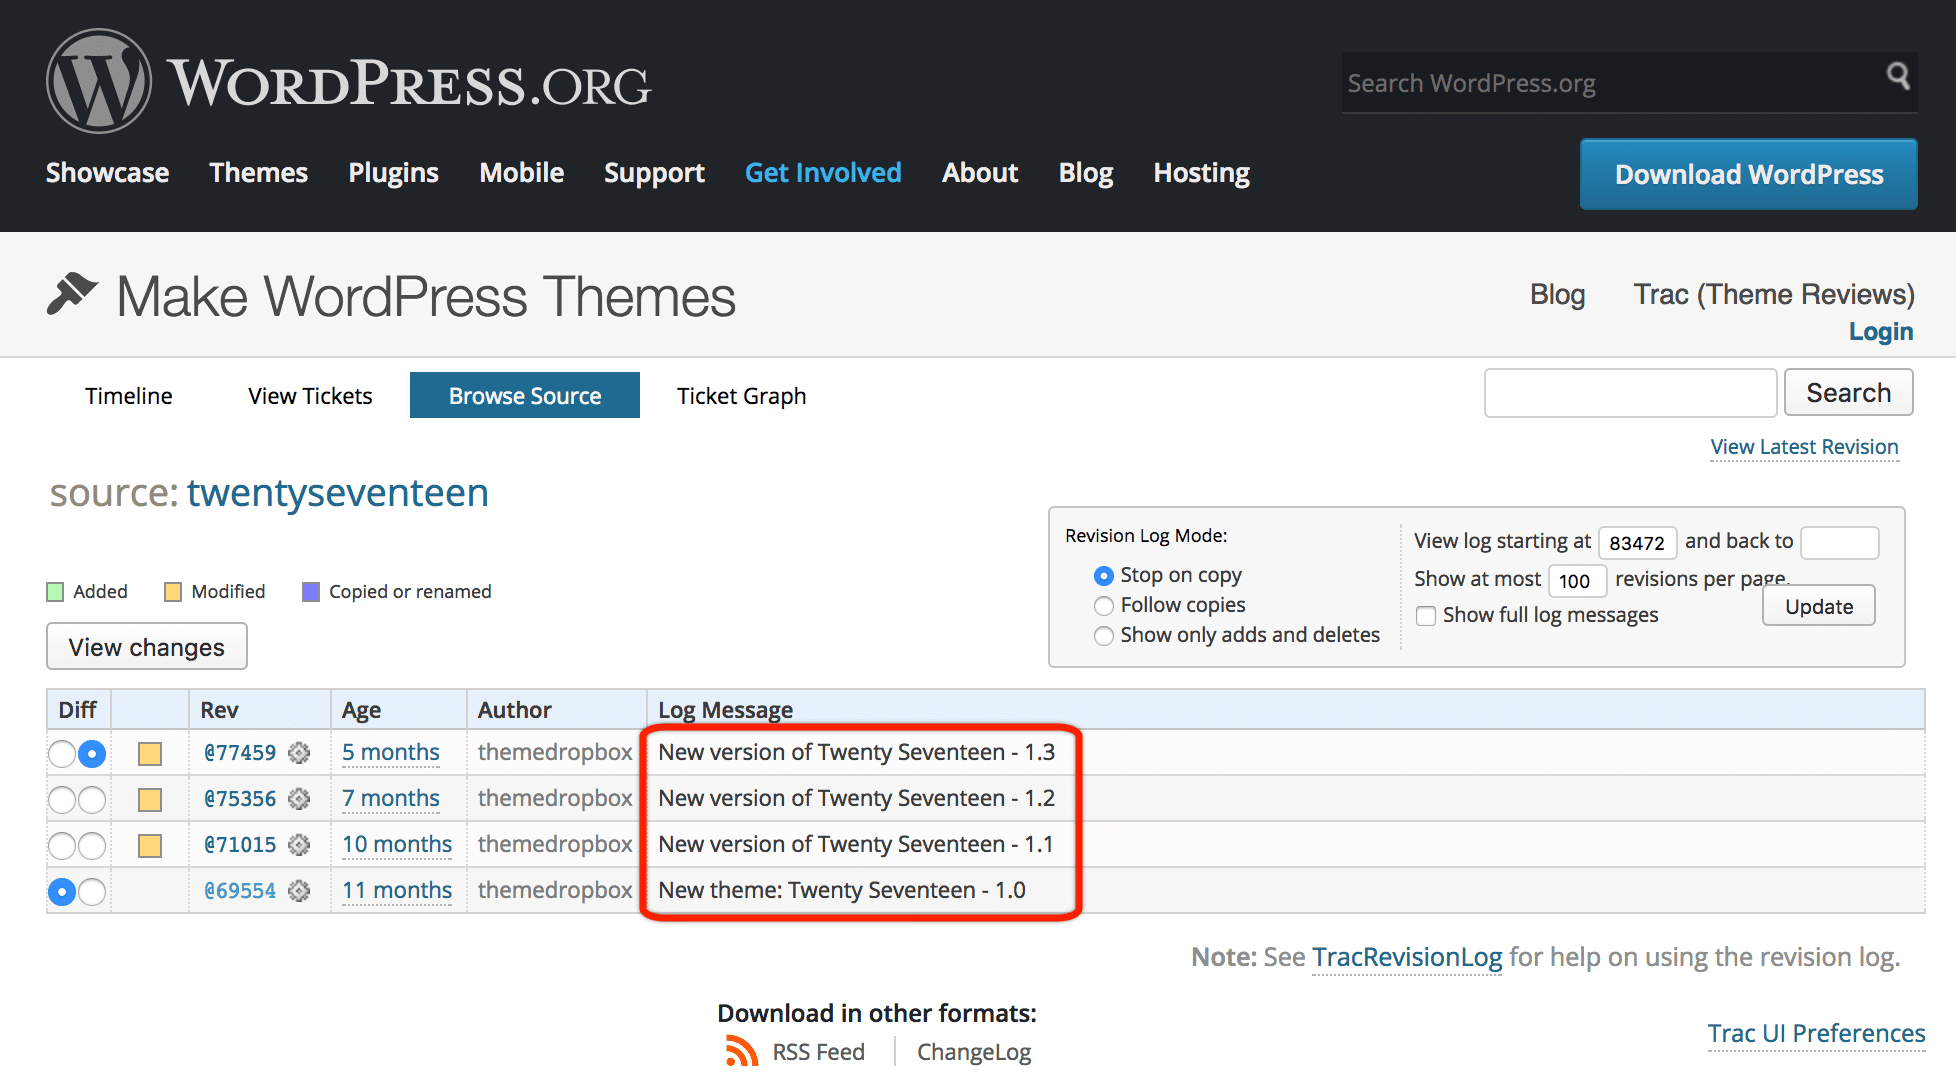The width and height of the screenshot is (1956, 1076).
Task: Select second diff radio for revision 69554
Action: (92, 891)
